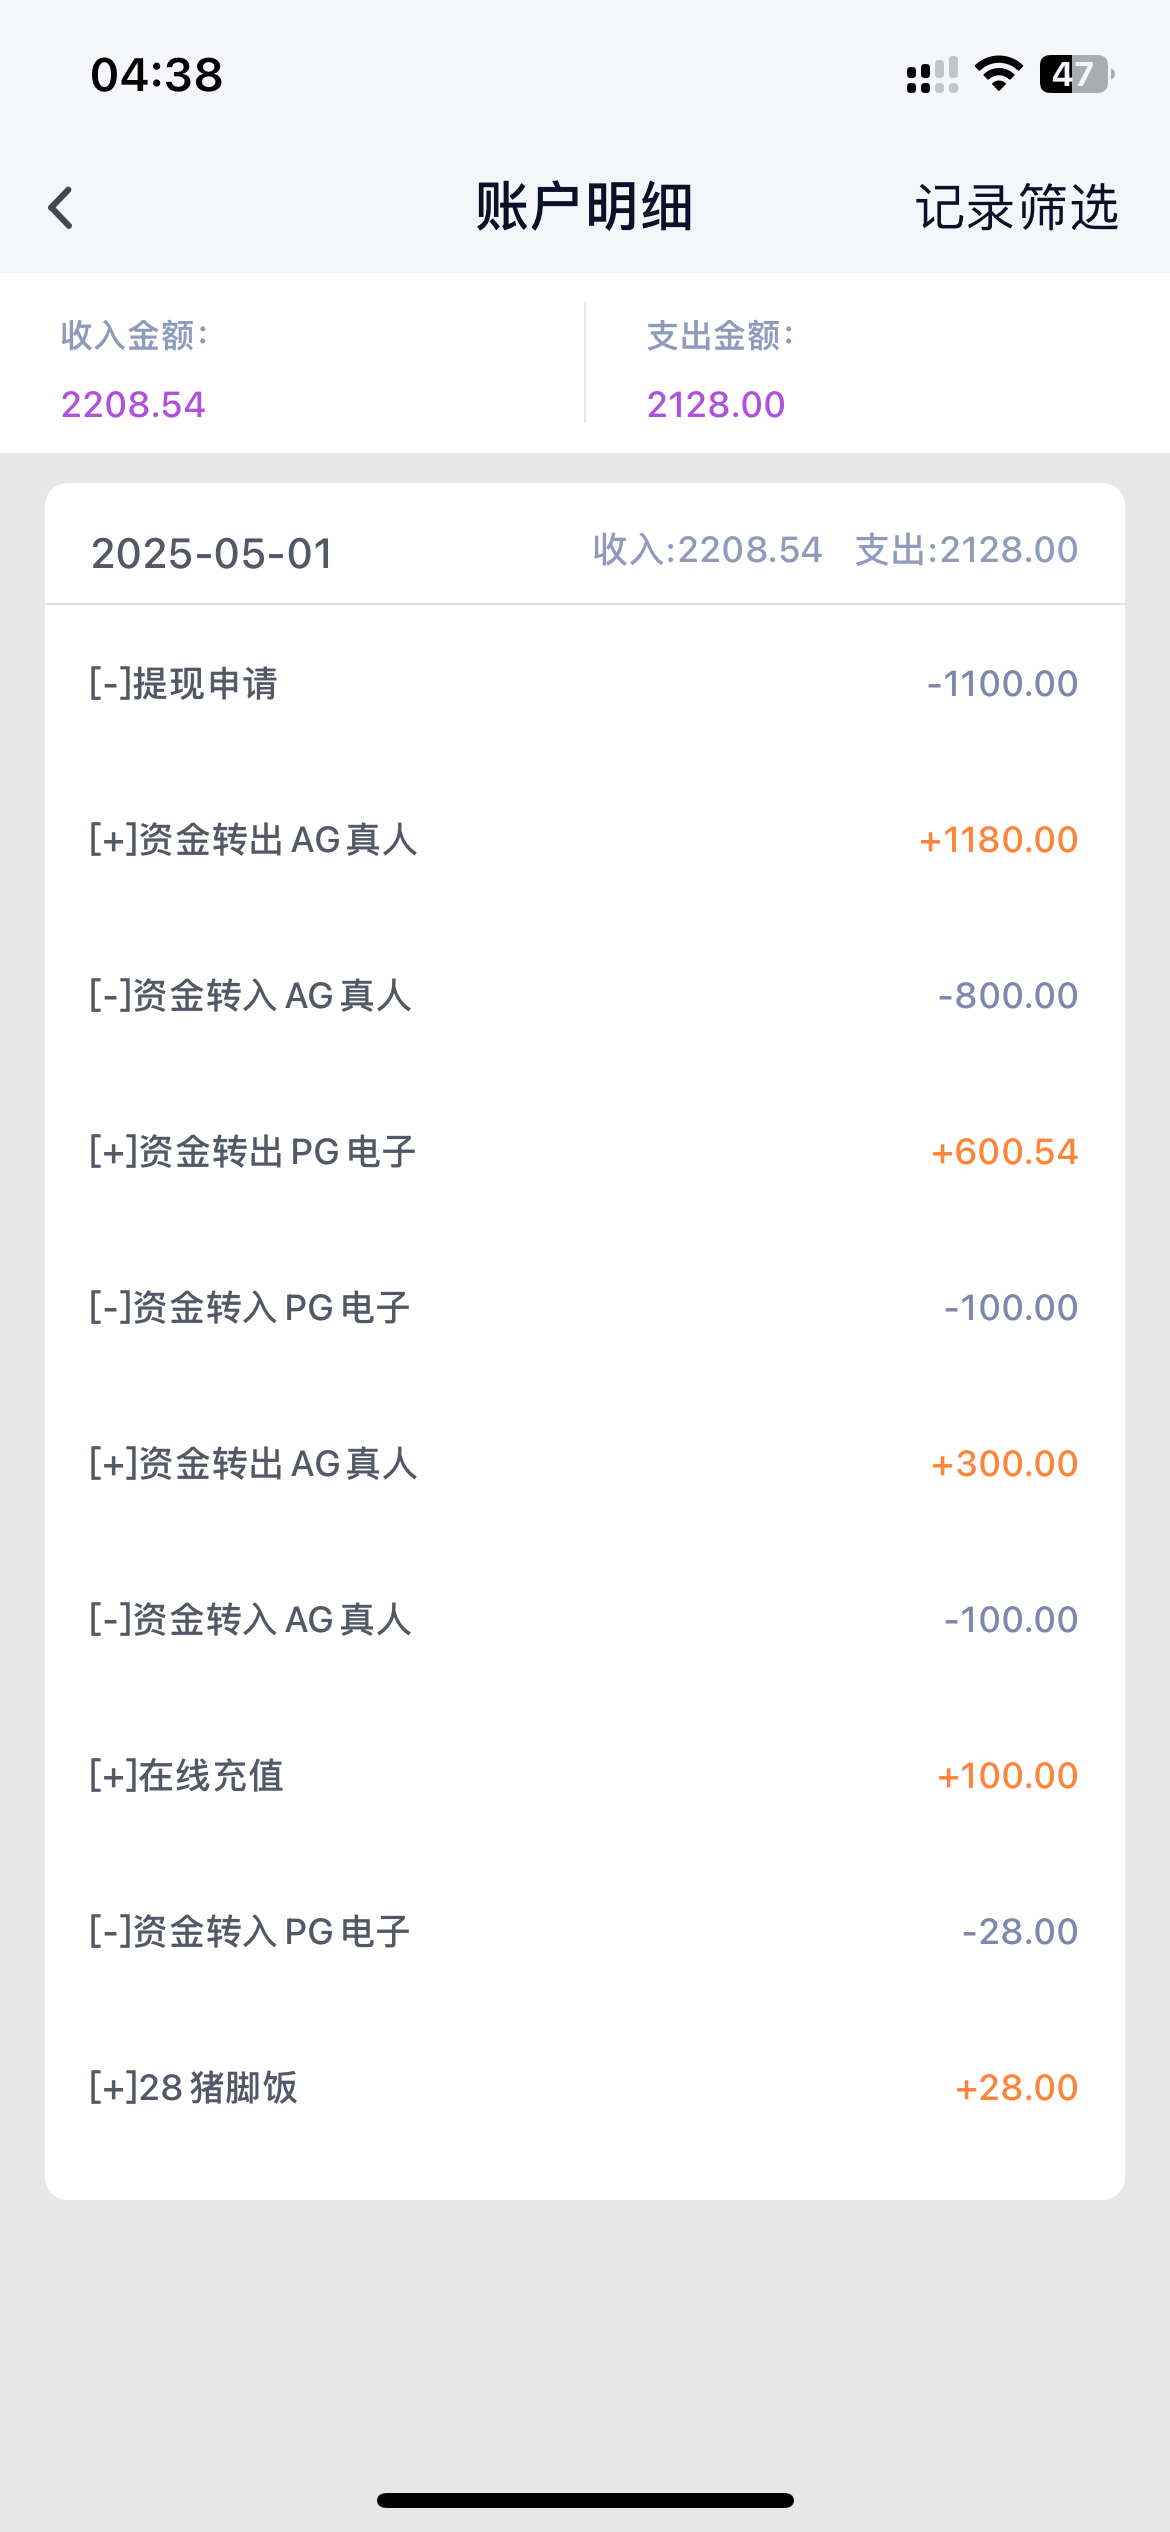View the 资金转出 AG真人 +300.00 record
Viewport: 1170px width, 2532px height.
point(584,1464)
